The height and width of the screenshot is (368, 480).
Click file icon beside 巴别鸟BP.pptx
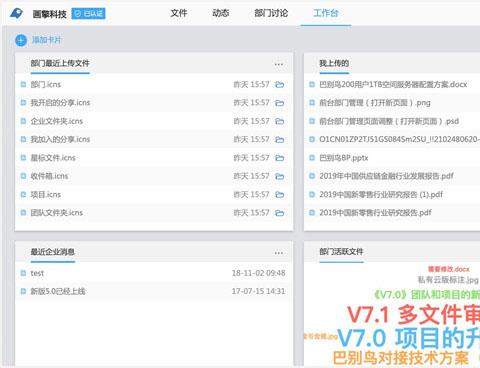tap(312, 158)
